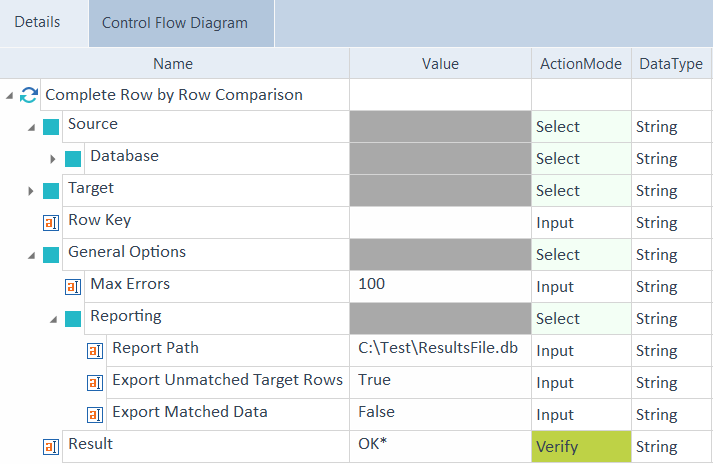Click the input icon beside Row Key
Screen dimensions: 713x464
[51, 223]
